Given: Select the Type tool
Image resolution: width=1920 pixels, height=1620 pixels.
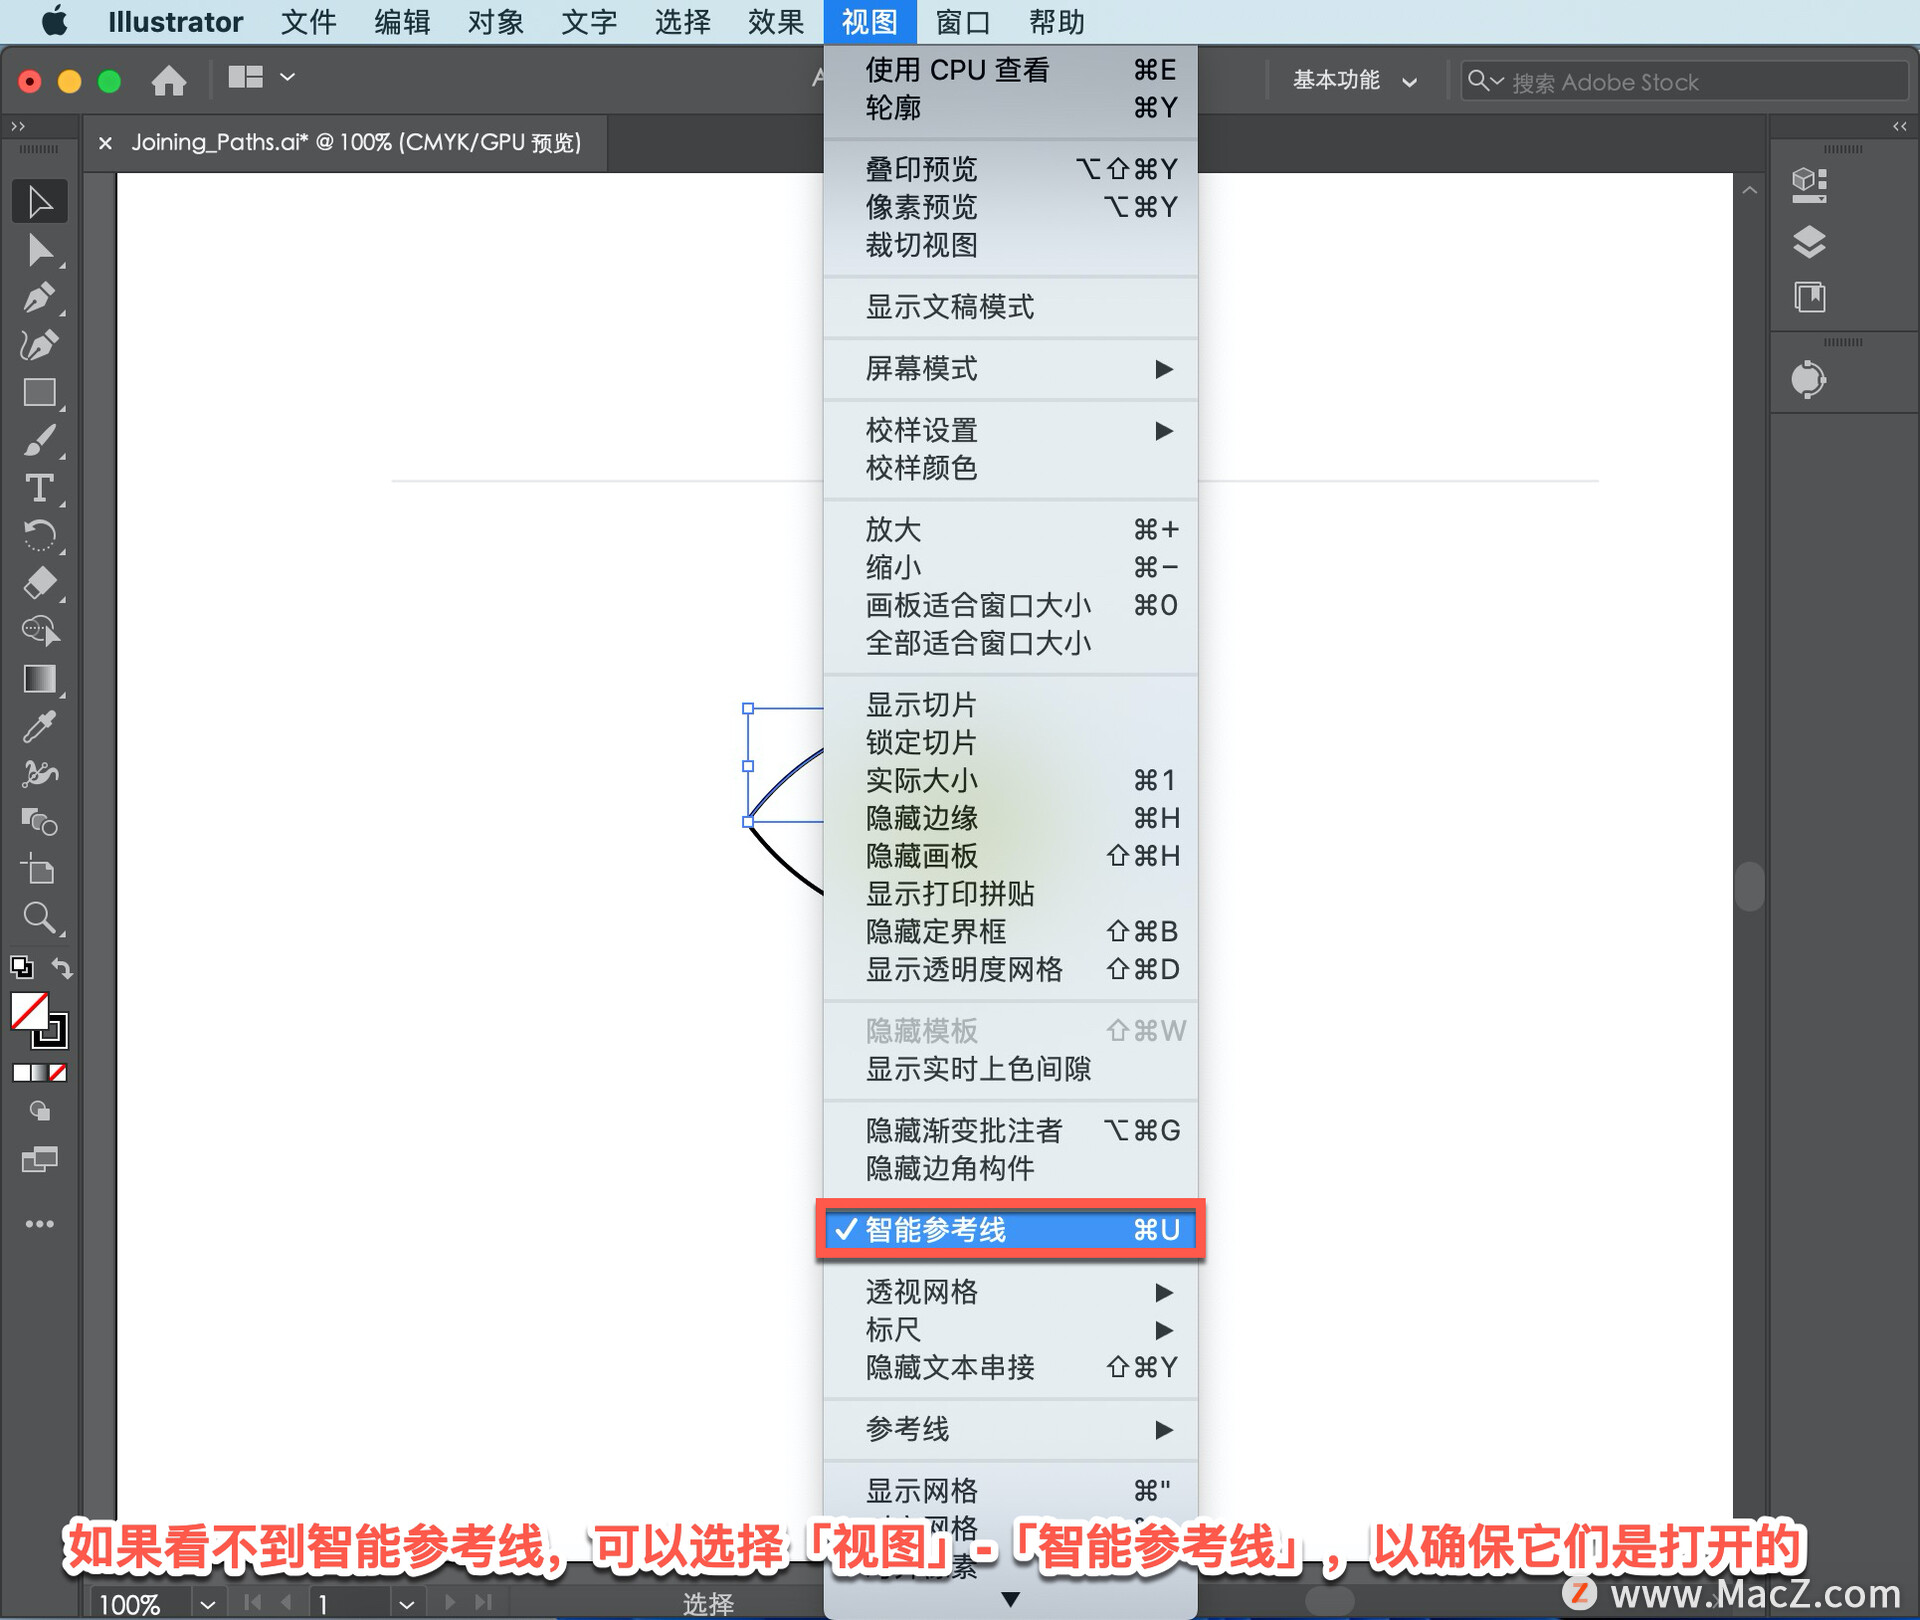Looking at the screenshot, I should 39,488.
